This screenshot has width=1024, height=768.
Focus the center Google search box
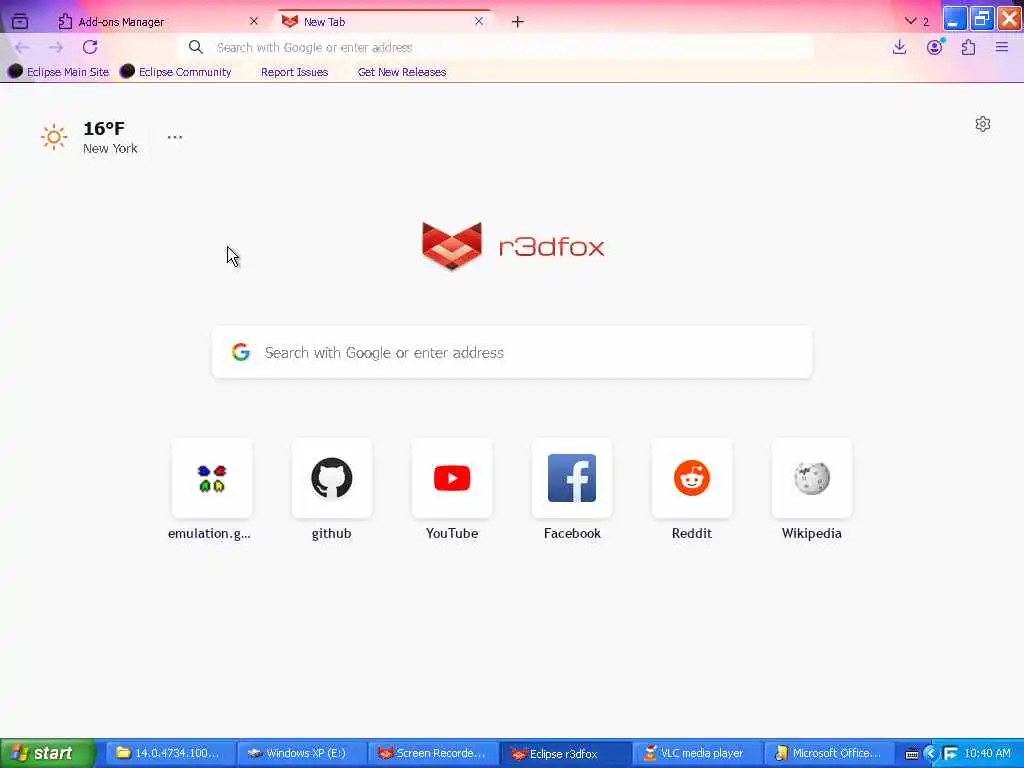click(x=512, y=353)
